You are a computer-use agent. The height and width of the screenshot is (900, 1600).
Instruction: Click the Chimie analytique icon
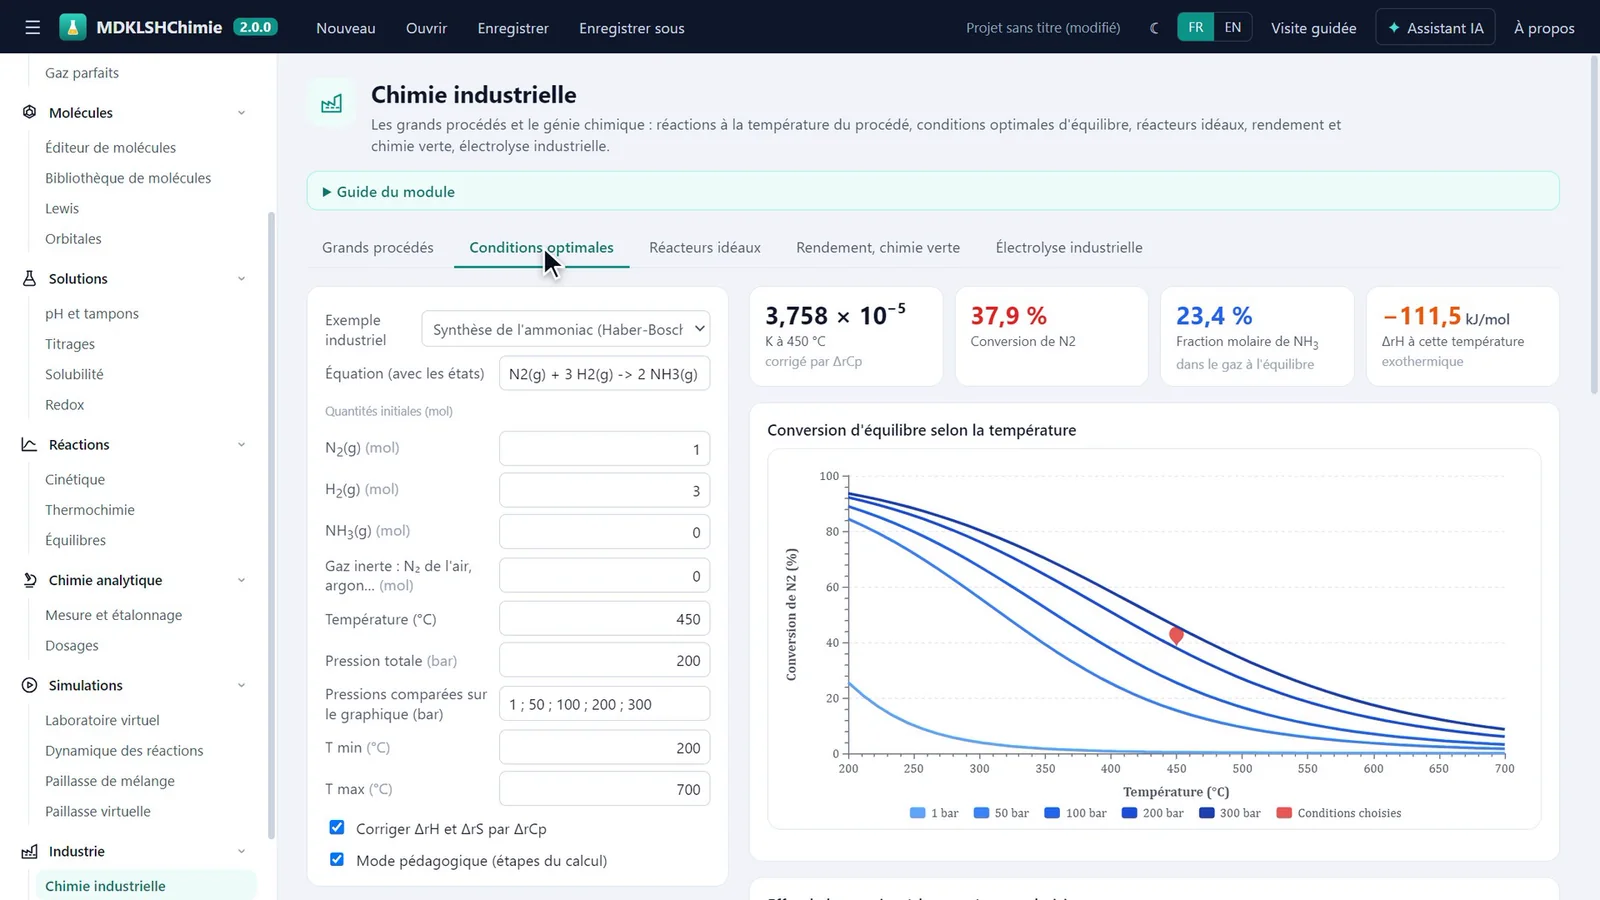30,580
